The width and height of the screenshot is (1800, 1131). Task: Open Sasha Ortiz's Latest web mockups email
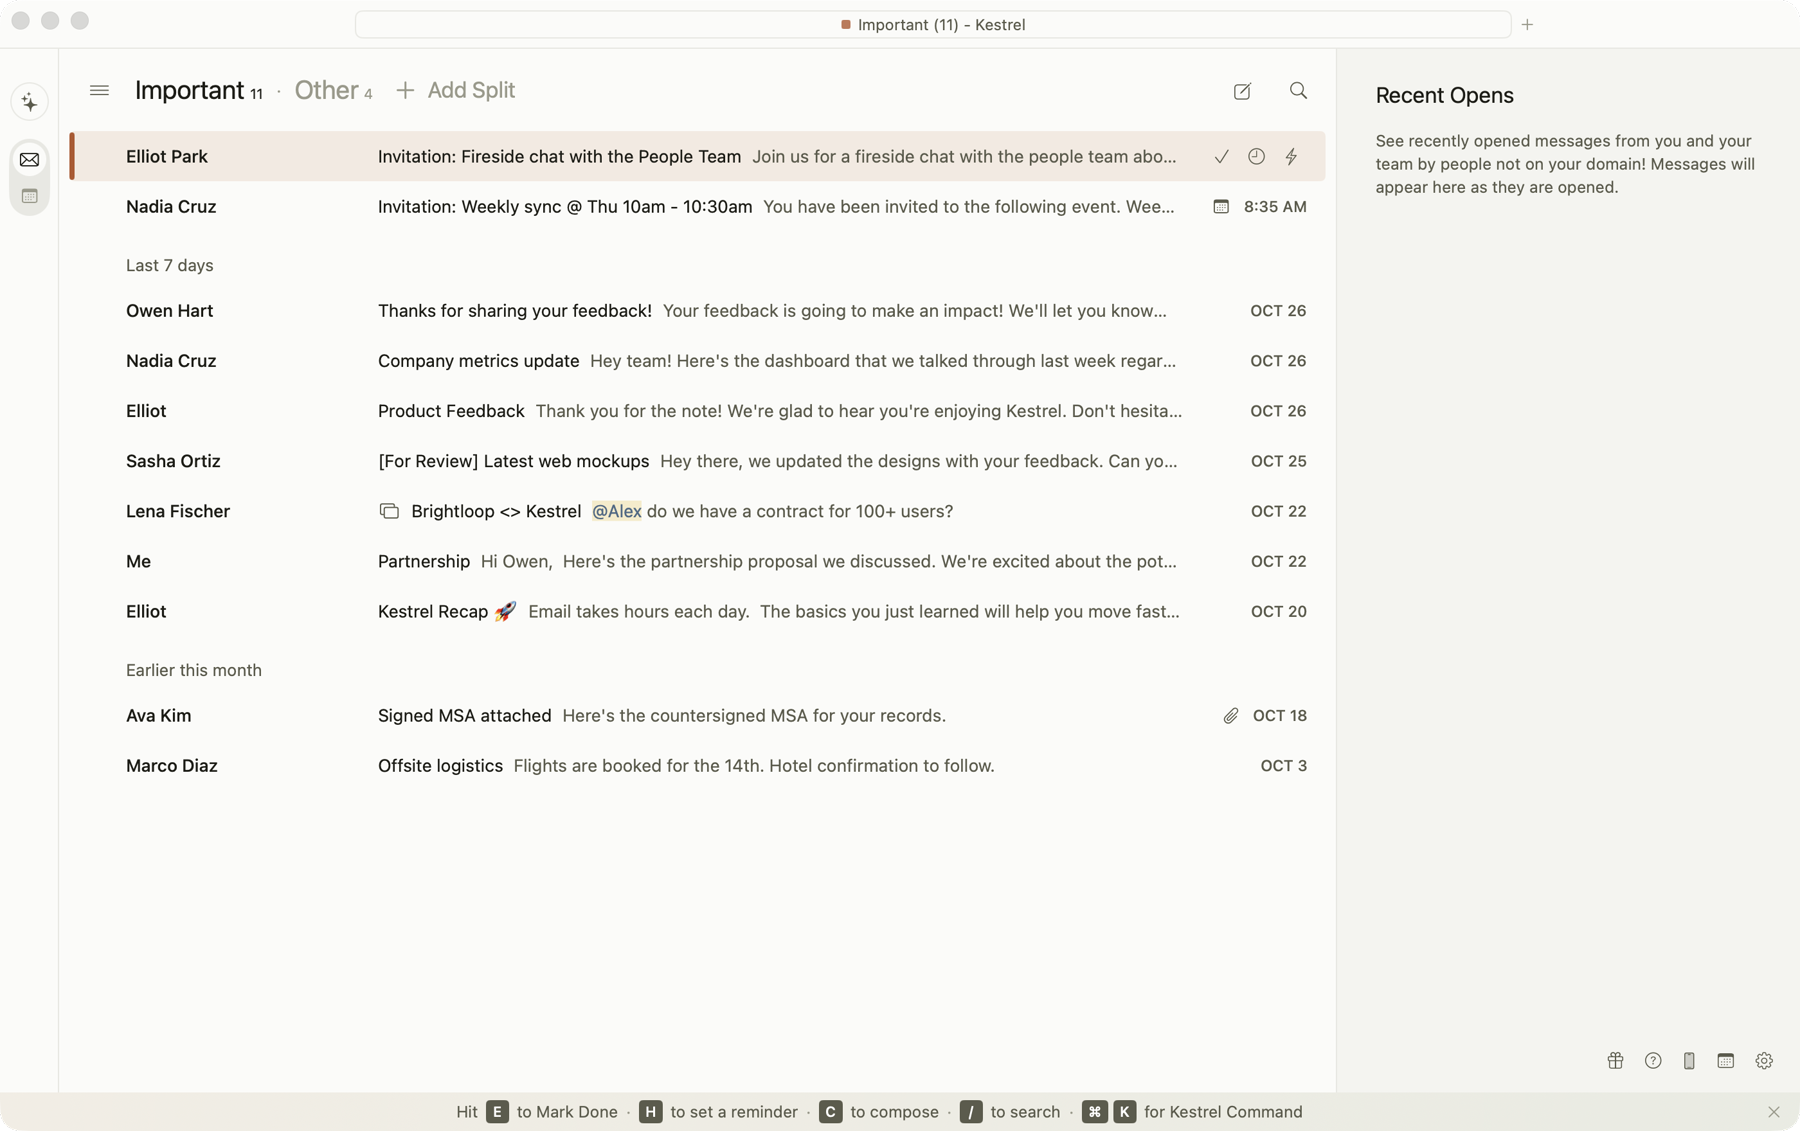pyautogui.click(x=698, y=461)
